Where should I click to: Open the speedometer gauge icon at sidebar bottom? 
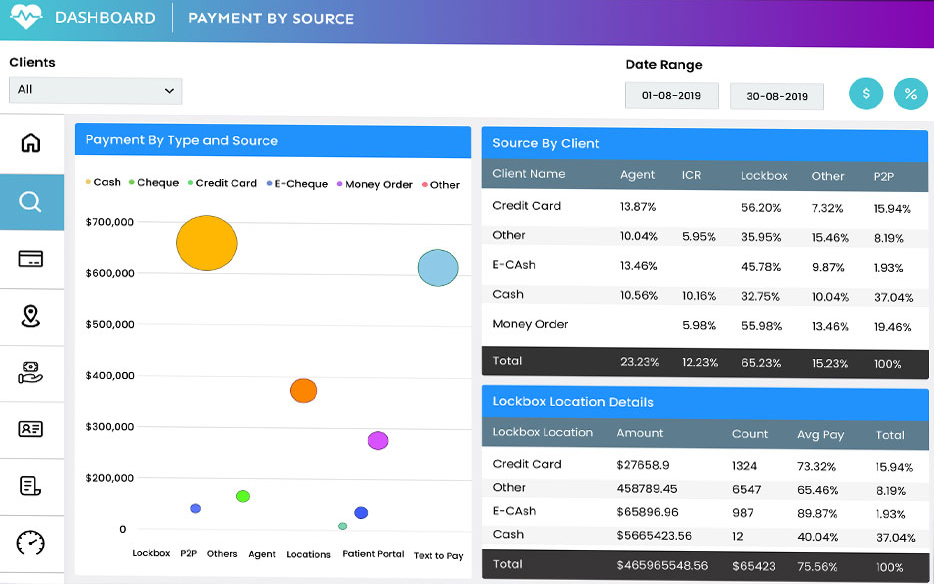[32, 541]
